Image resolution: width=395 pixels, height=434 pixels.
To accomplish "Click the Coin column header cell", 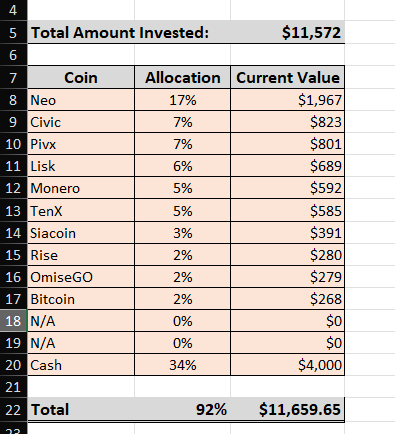I will tap(81, 78).
